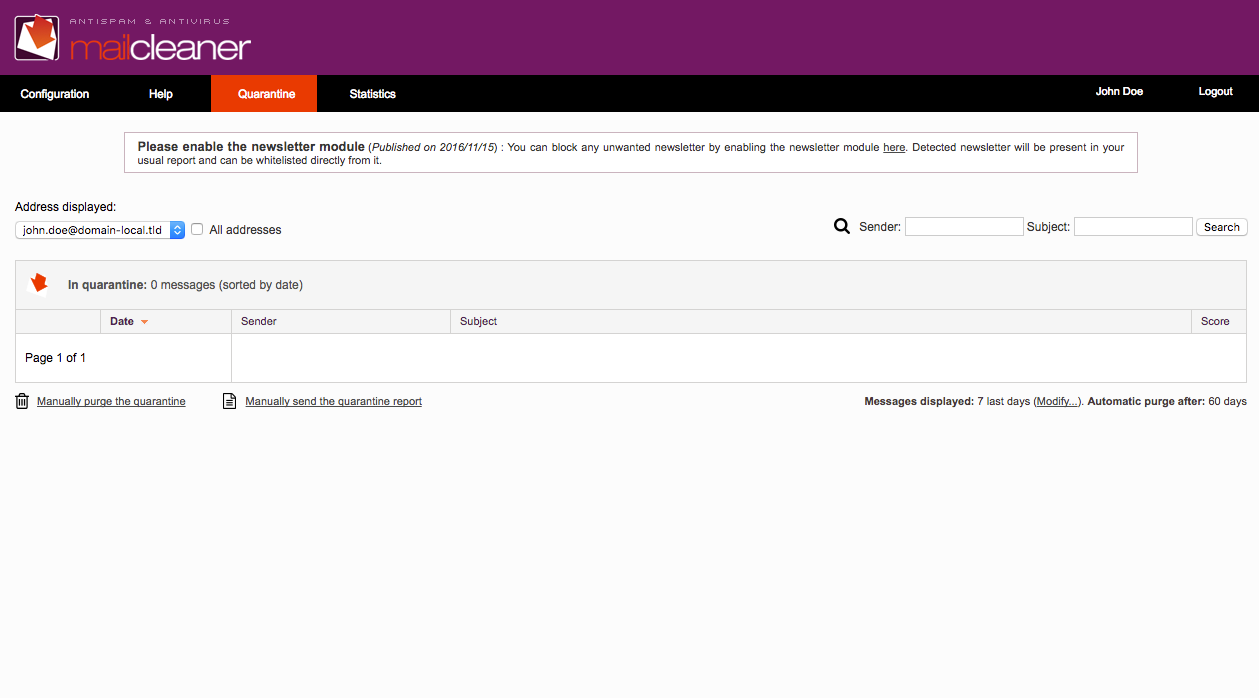Image resolution: width=1259 pixels, height=698 pixels.
Task: Click the 'here' link to enable newsletter module
Action: 894,147
